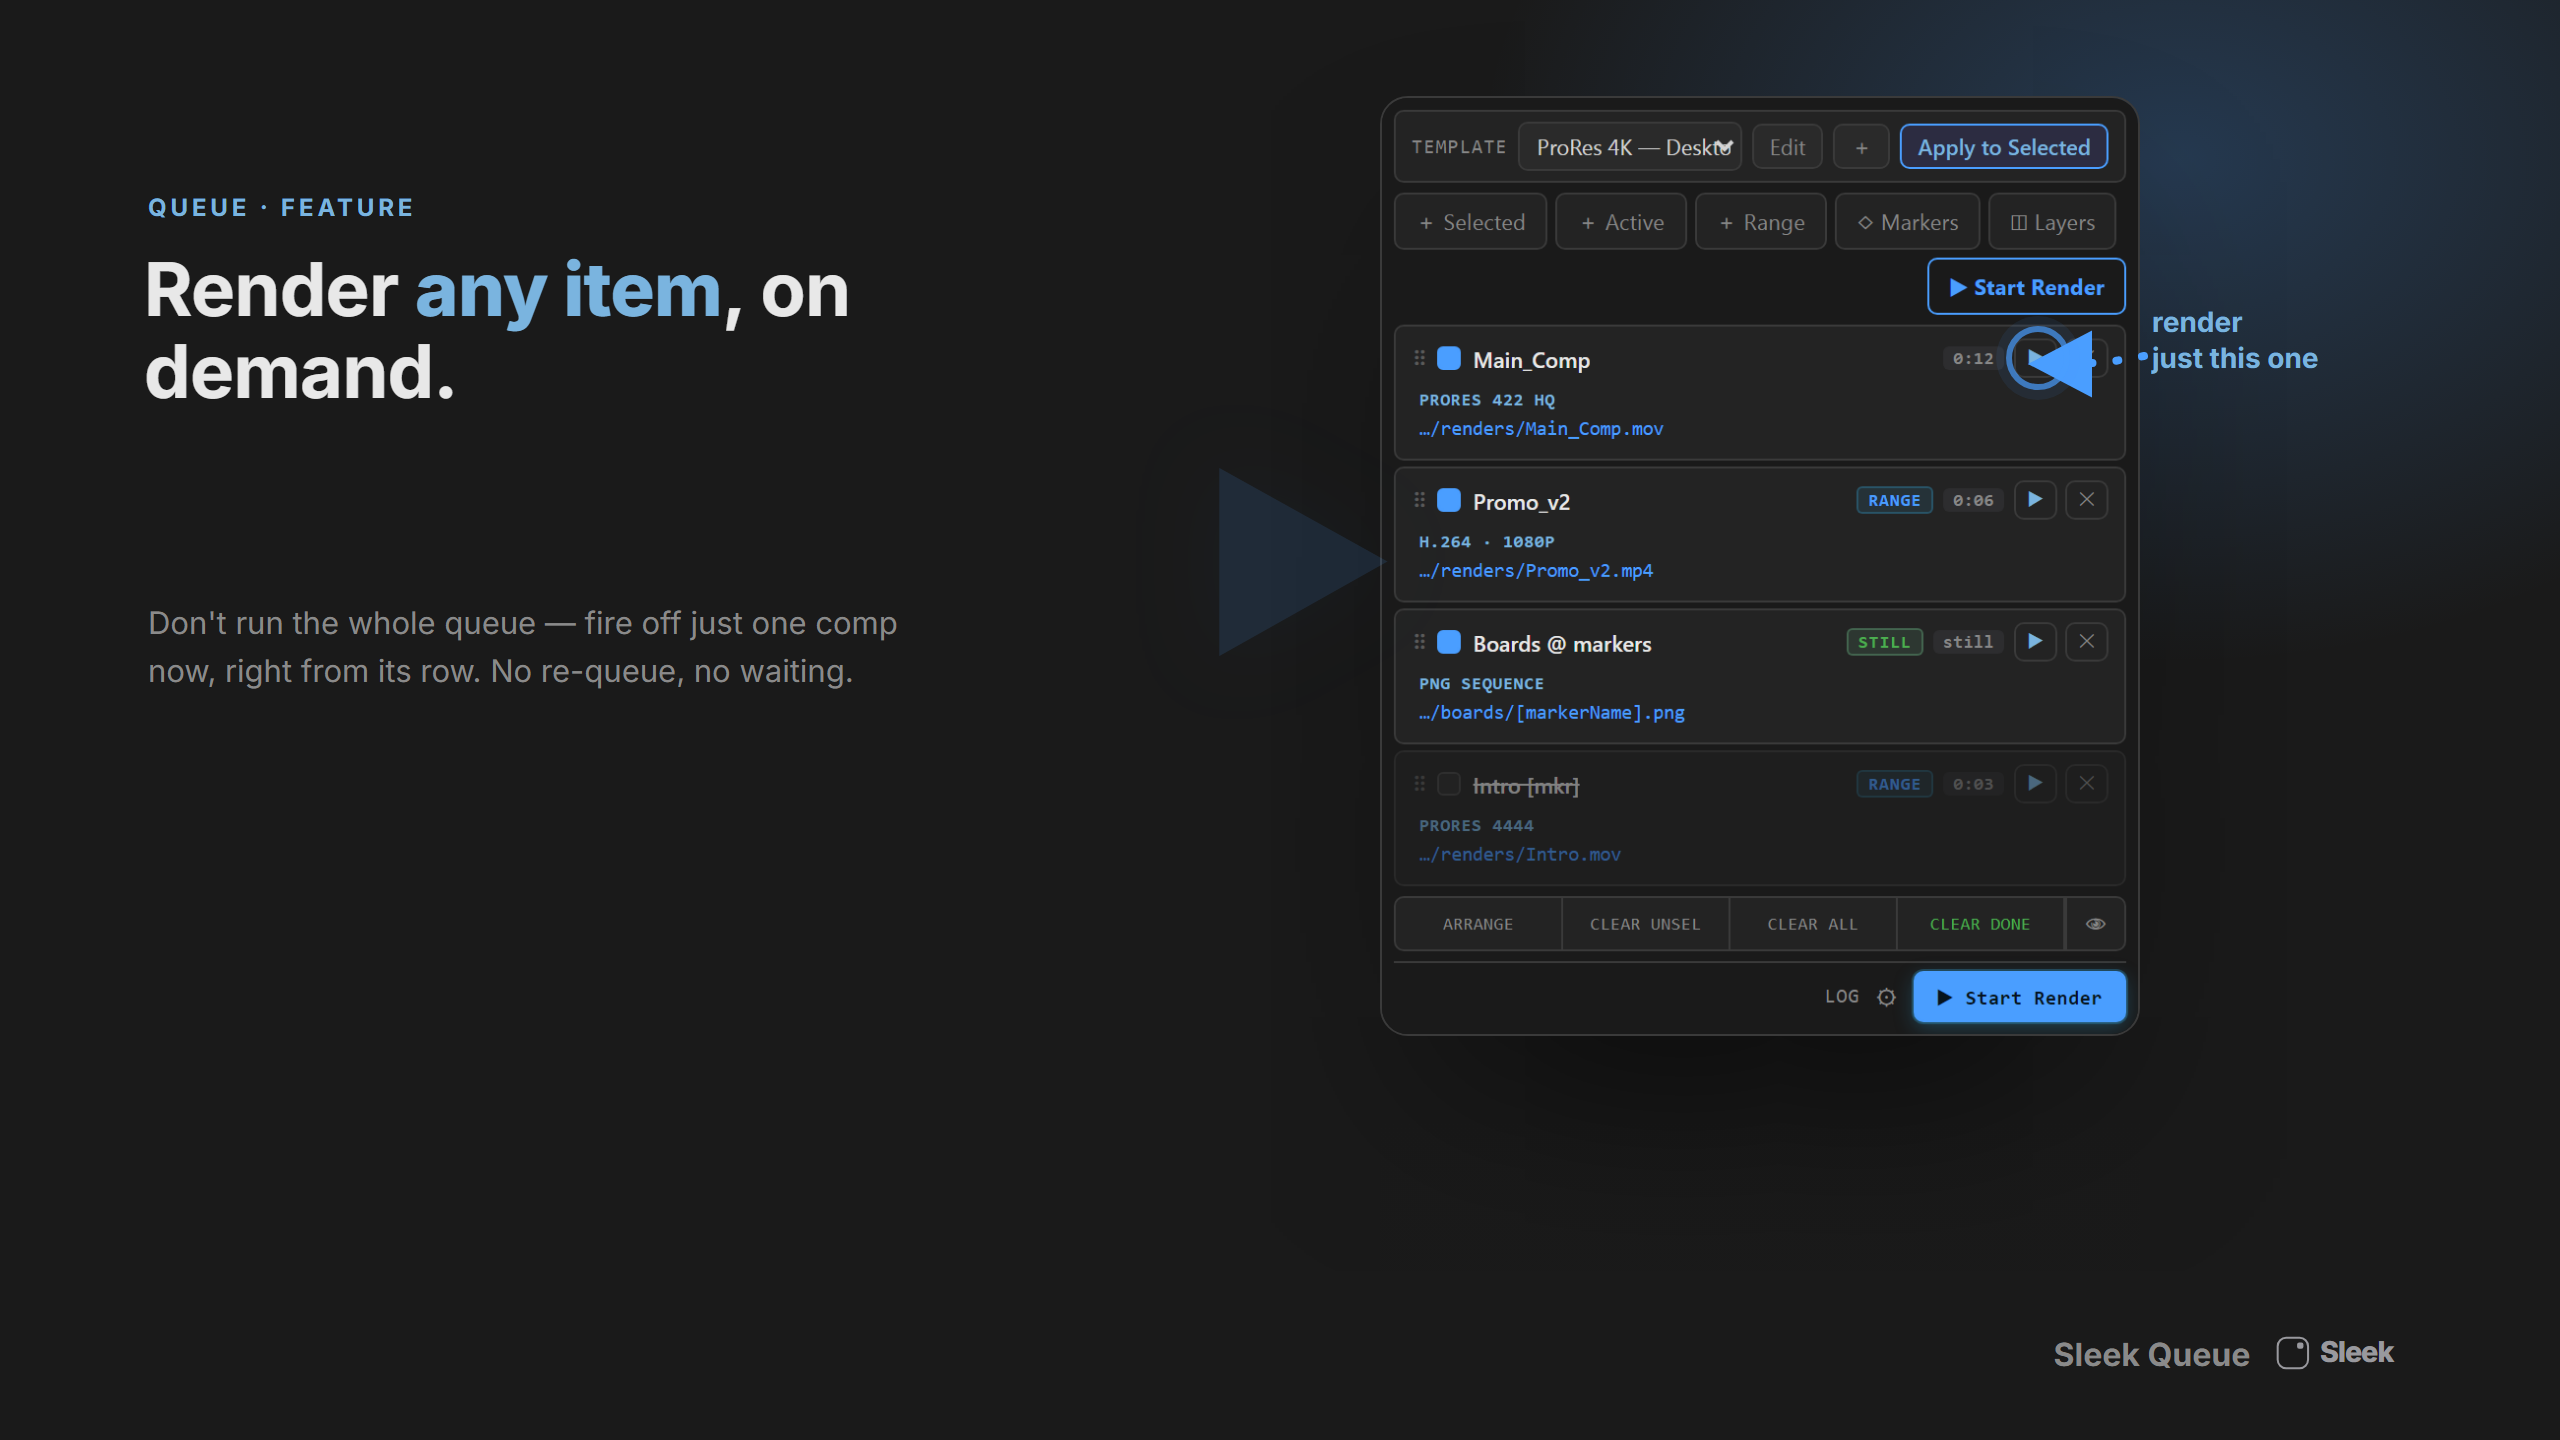This screenshot has height=1440, width=2560.
Task: Render only Promo_v2 with its play icon
Action: 2035,500
